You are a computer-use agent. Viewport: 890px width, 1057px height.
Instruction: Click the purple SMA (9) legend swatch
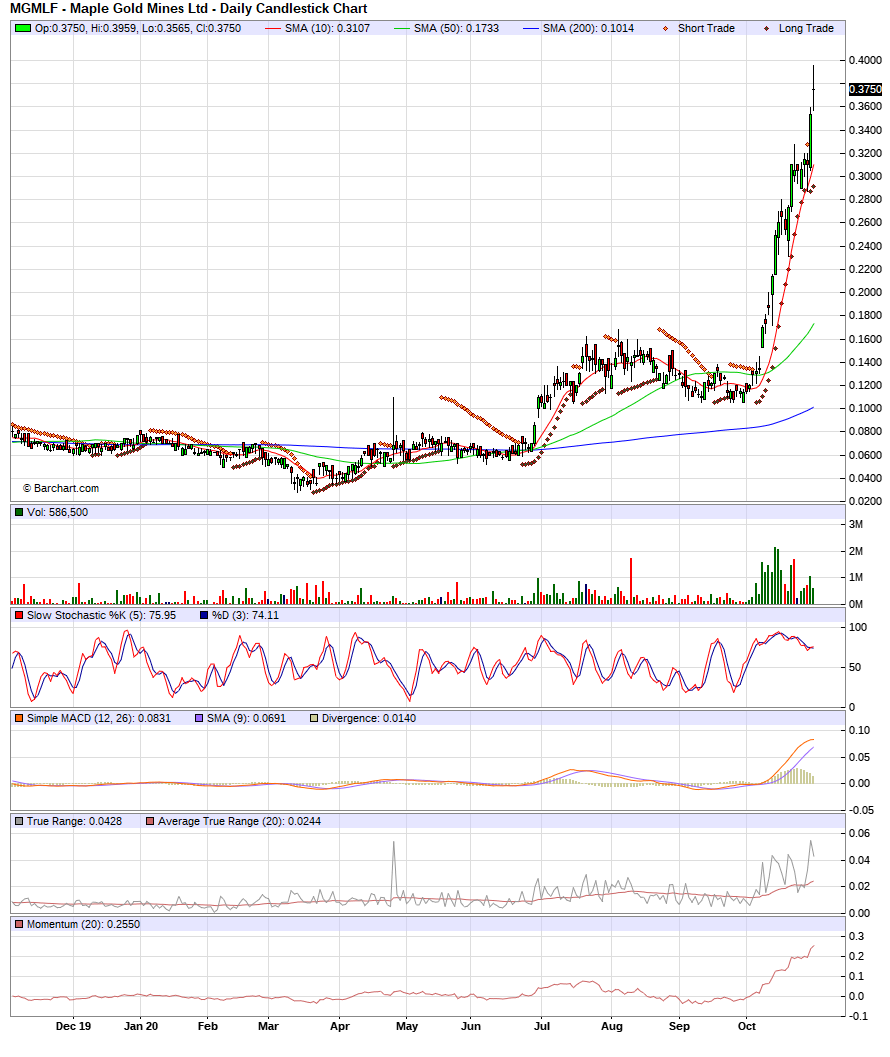point(198,719)
